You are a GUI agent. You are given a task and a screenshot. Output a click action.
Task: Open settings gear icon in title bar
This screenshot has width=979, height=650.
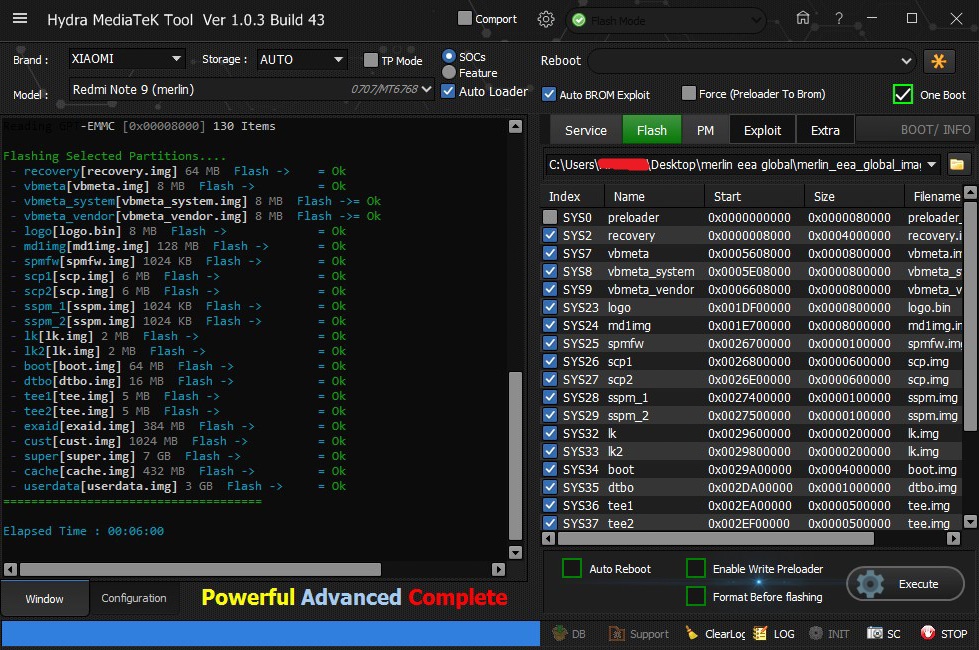546,19
